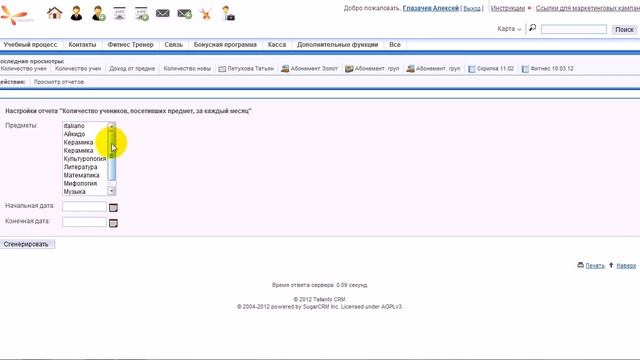The width and height of the screenshot is (640, 360).
Task: Open the Контакты menu
Action: click(x=82, y=44)
